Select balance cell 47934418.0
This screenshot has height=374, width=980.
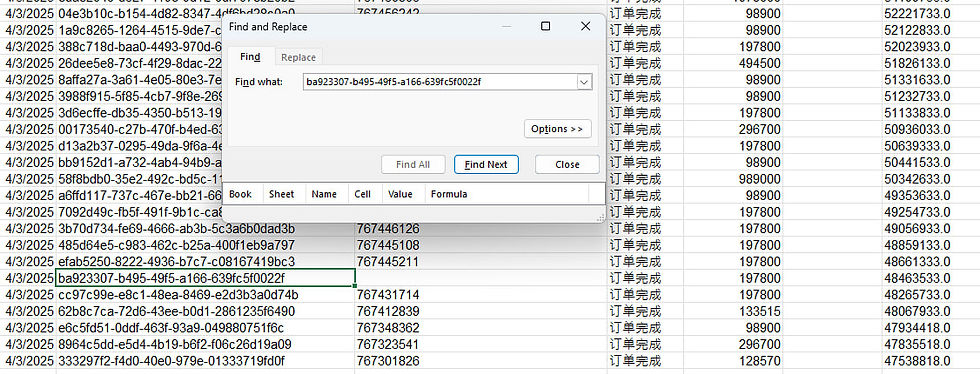(931, 328)
